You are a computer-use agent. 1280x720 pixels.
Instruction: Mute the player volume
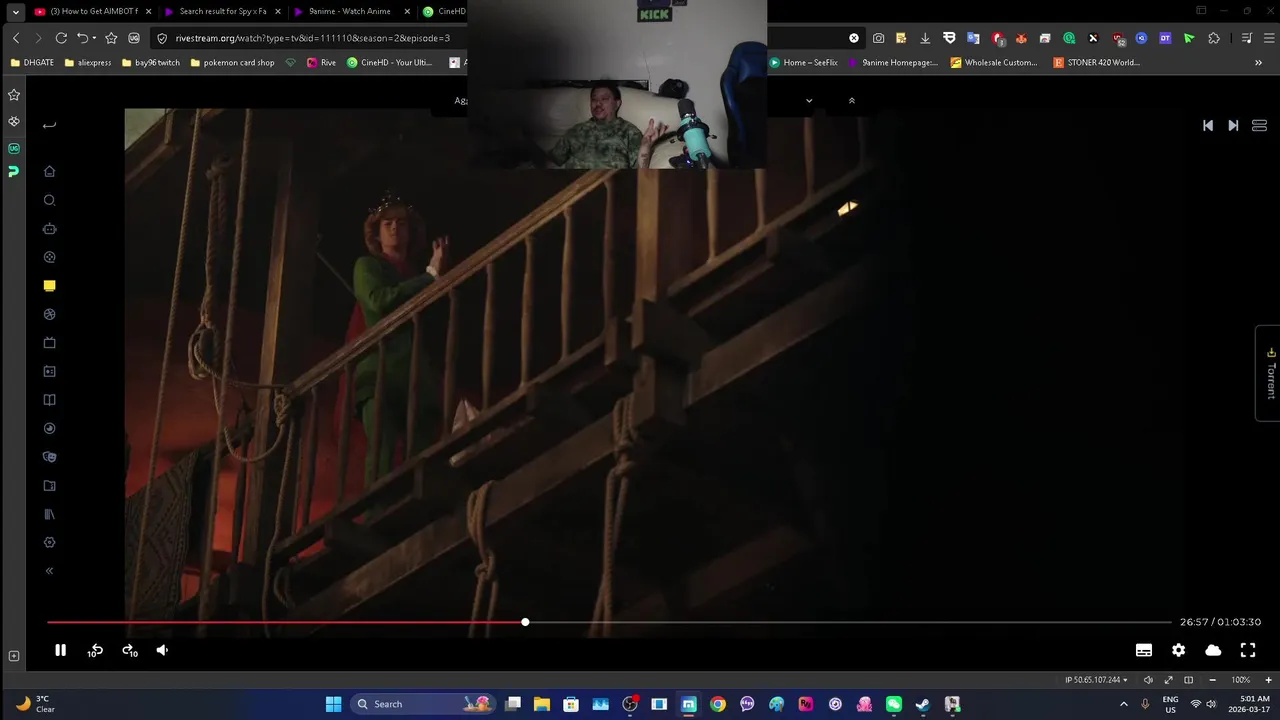tap(162, 650)
